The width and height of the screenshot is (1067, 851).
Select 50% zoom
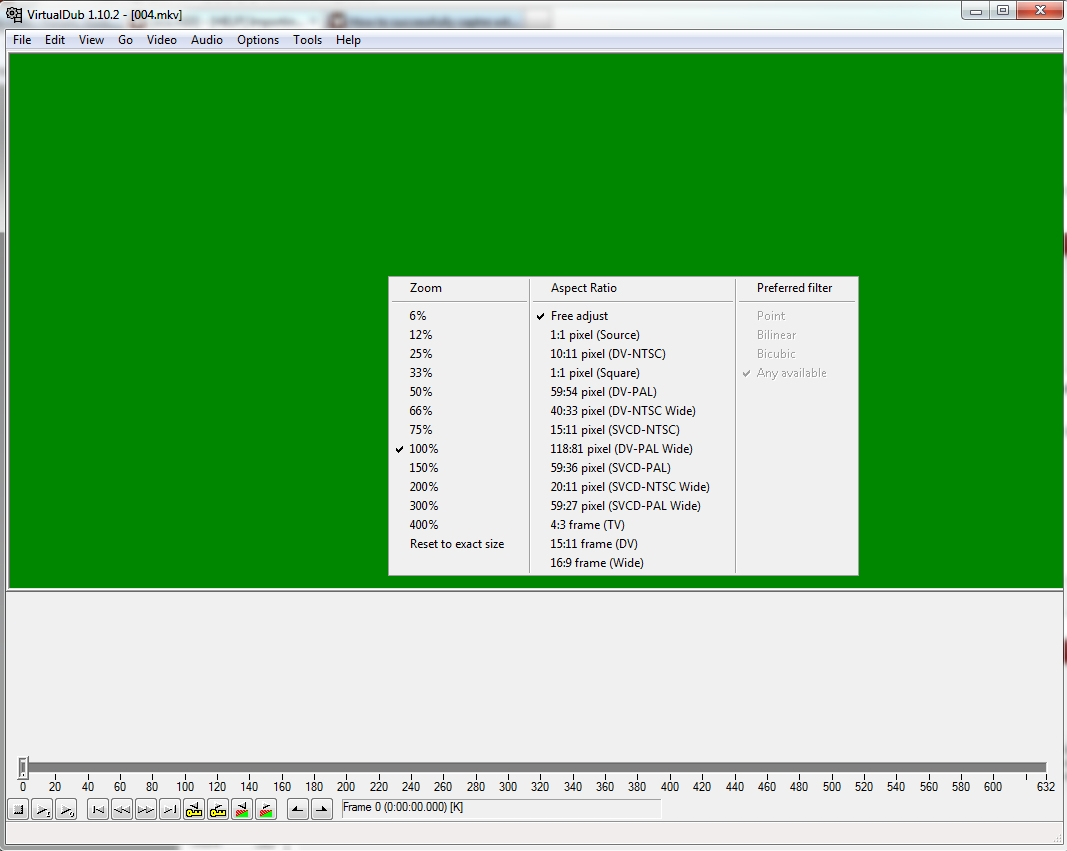point(459,392)
